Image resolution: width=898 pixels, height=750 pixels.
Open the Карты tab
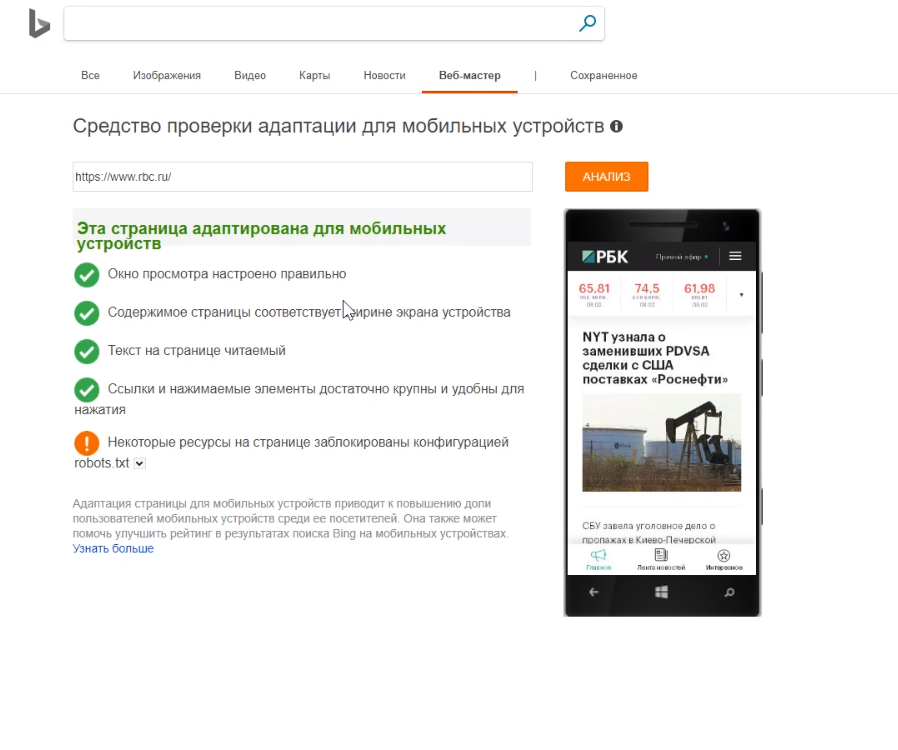point(314,75)
